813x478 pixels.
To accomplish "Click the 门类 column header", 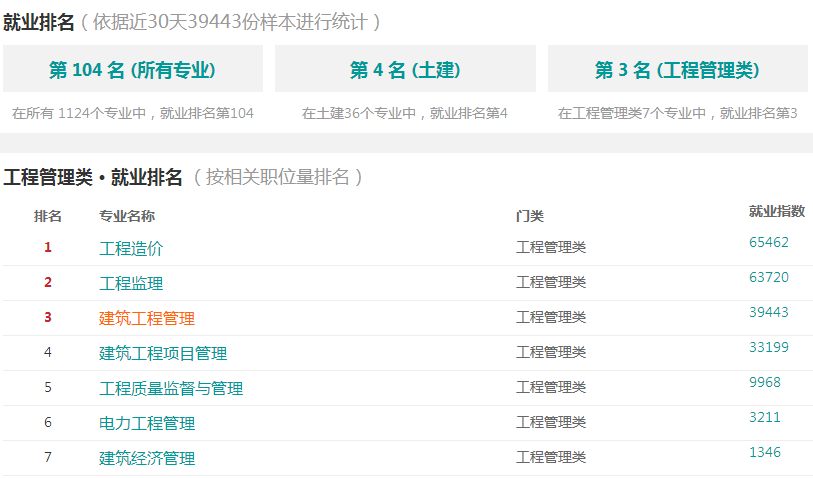I will 530,216.
